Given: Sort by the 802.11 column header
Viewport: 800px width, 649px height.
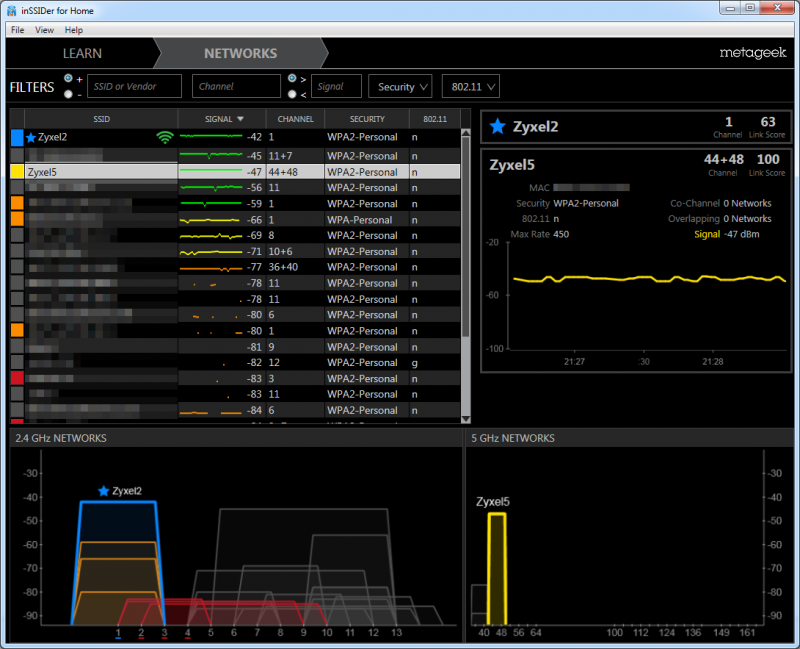Looking at the screenshot, I should [x=435, y=119].
